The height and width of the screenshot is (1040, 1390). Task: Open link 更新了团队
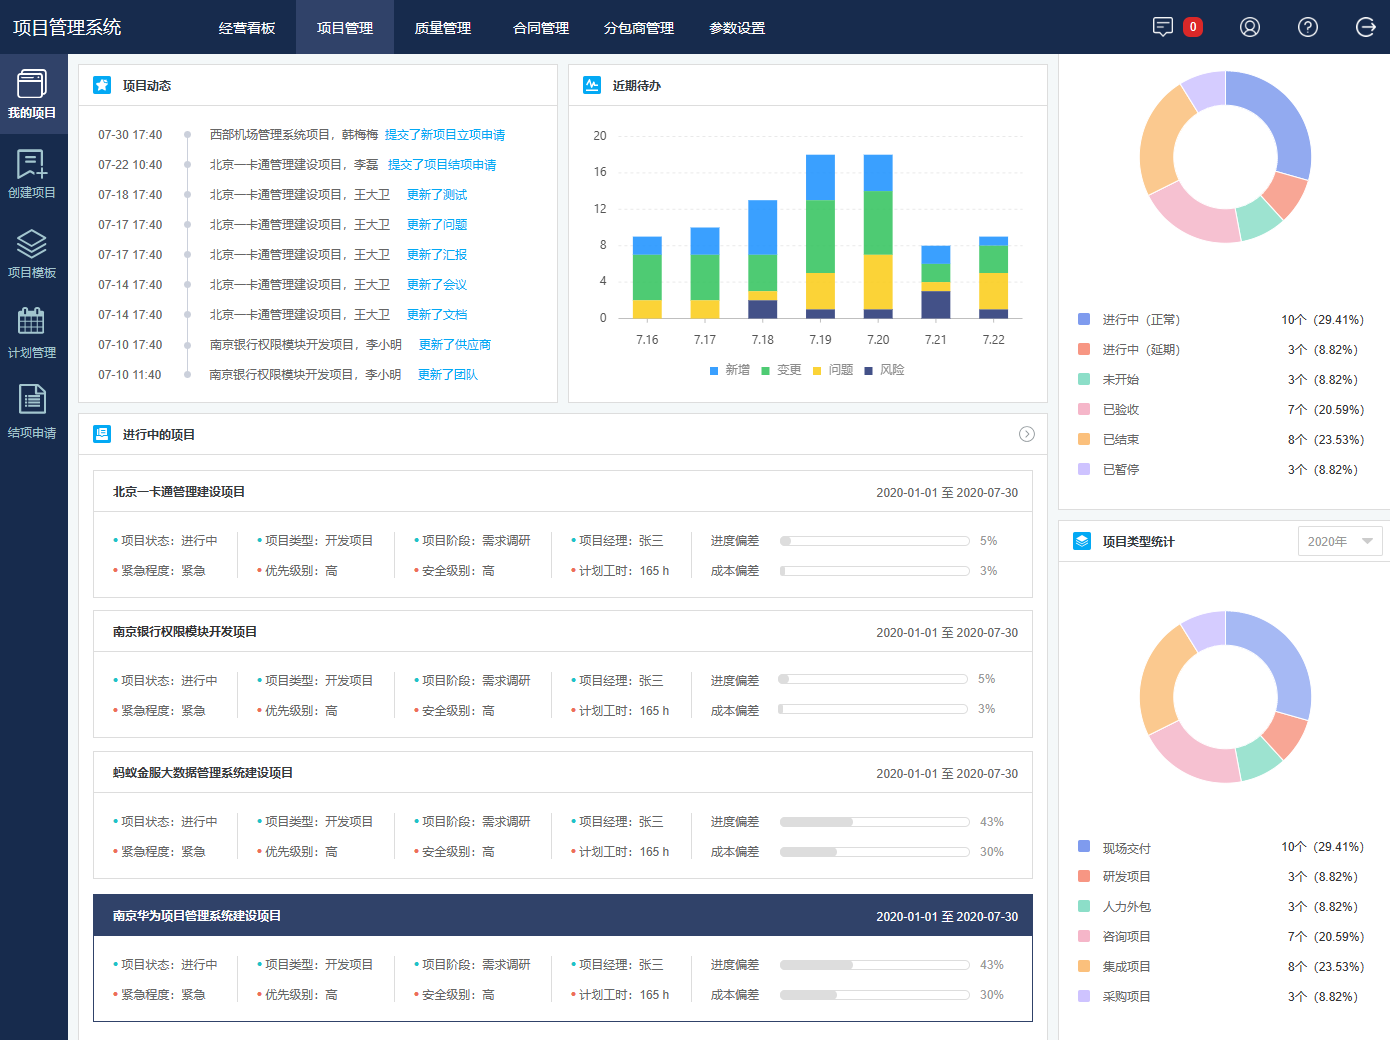point(448,375)
